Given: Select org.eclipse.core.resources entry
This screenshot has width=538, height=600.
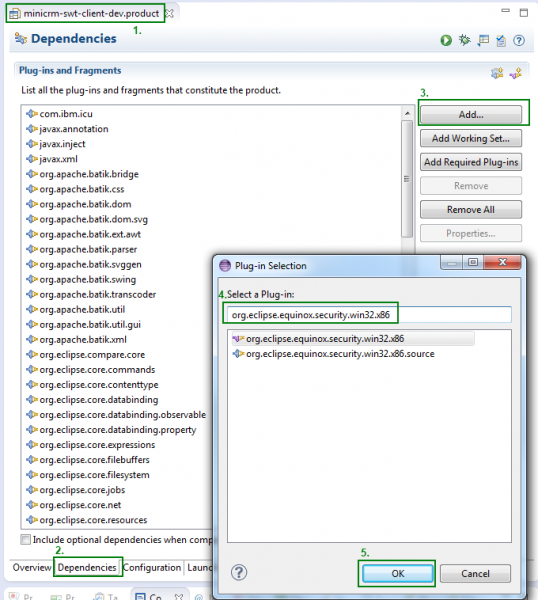Looking at the screenshot, I should point(86,520).
